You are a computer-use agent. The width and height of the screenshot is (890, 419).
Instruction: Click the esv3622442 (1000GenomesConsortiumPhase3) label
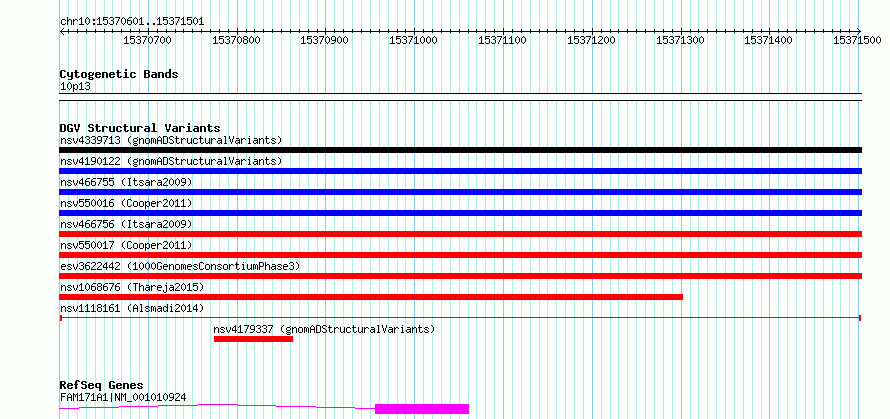point(180,266)
